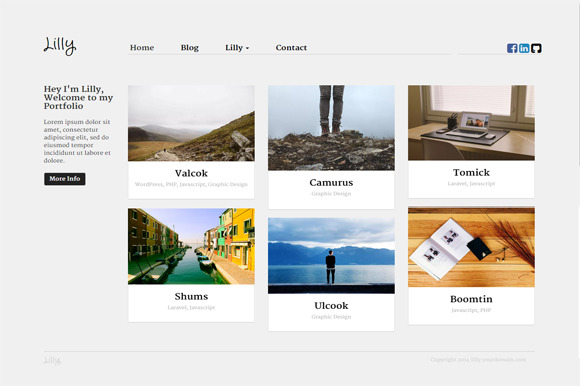Click the small Lilly logo in footer
Screen dimensions: 580x386
(x=52, y=360)
